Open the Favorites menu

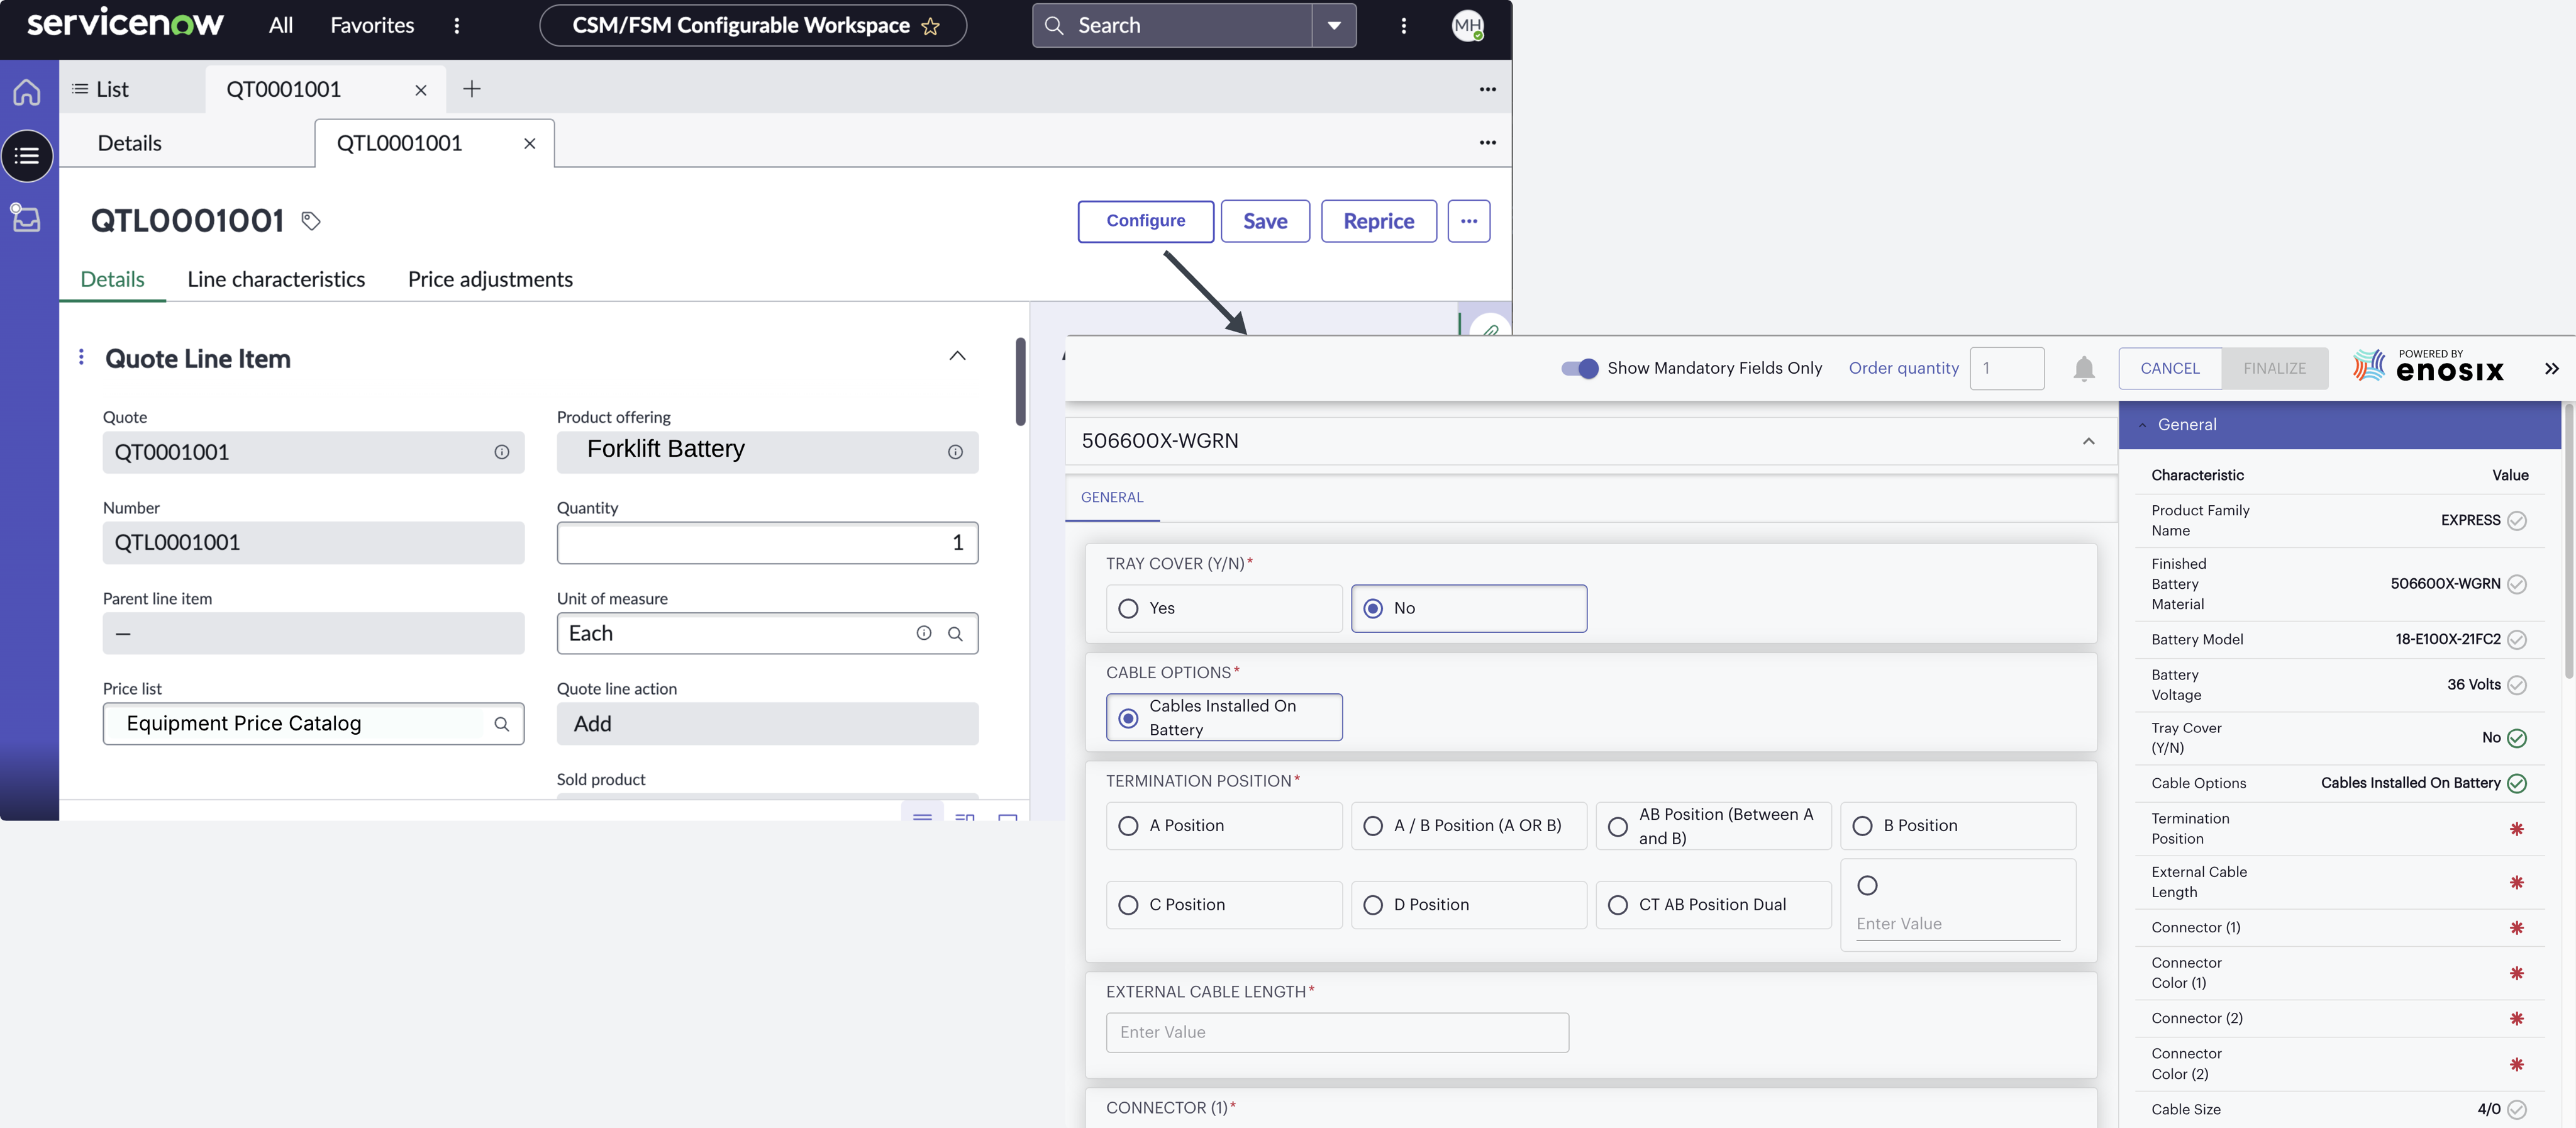(x=371, y=25)
